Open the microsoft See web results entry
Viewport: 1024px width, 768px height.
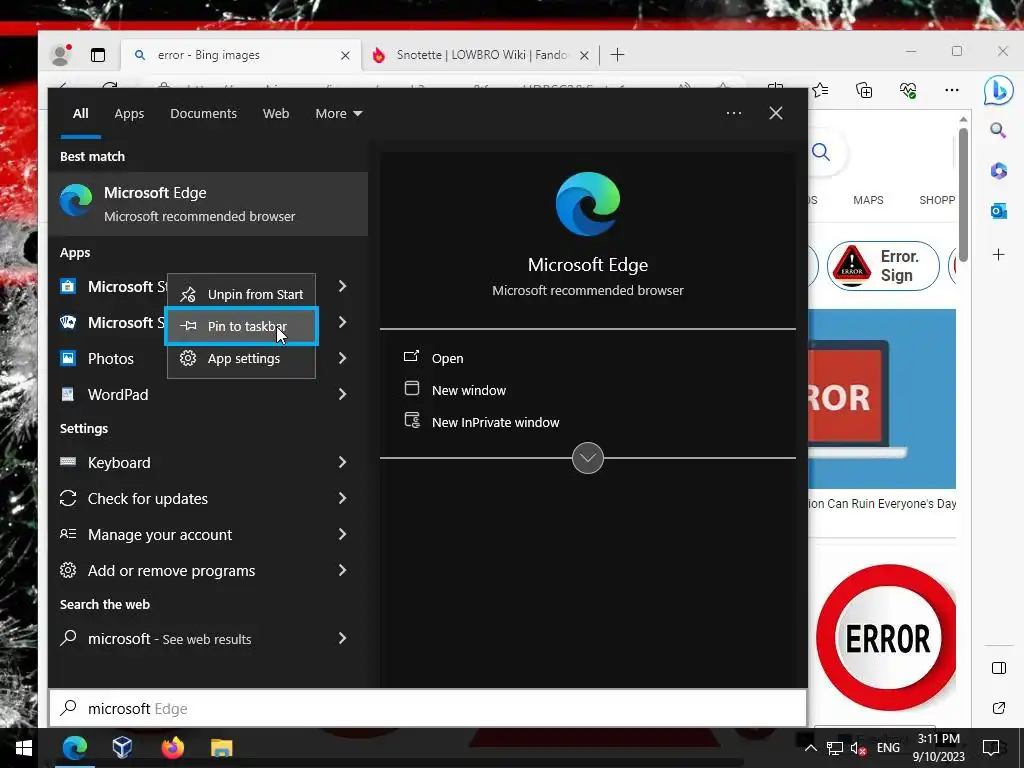click(x=208, y=639)
